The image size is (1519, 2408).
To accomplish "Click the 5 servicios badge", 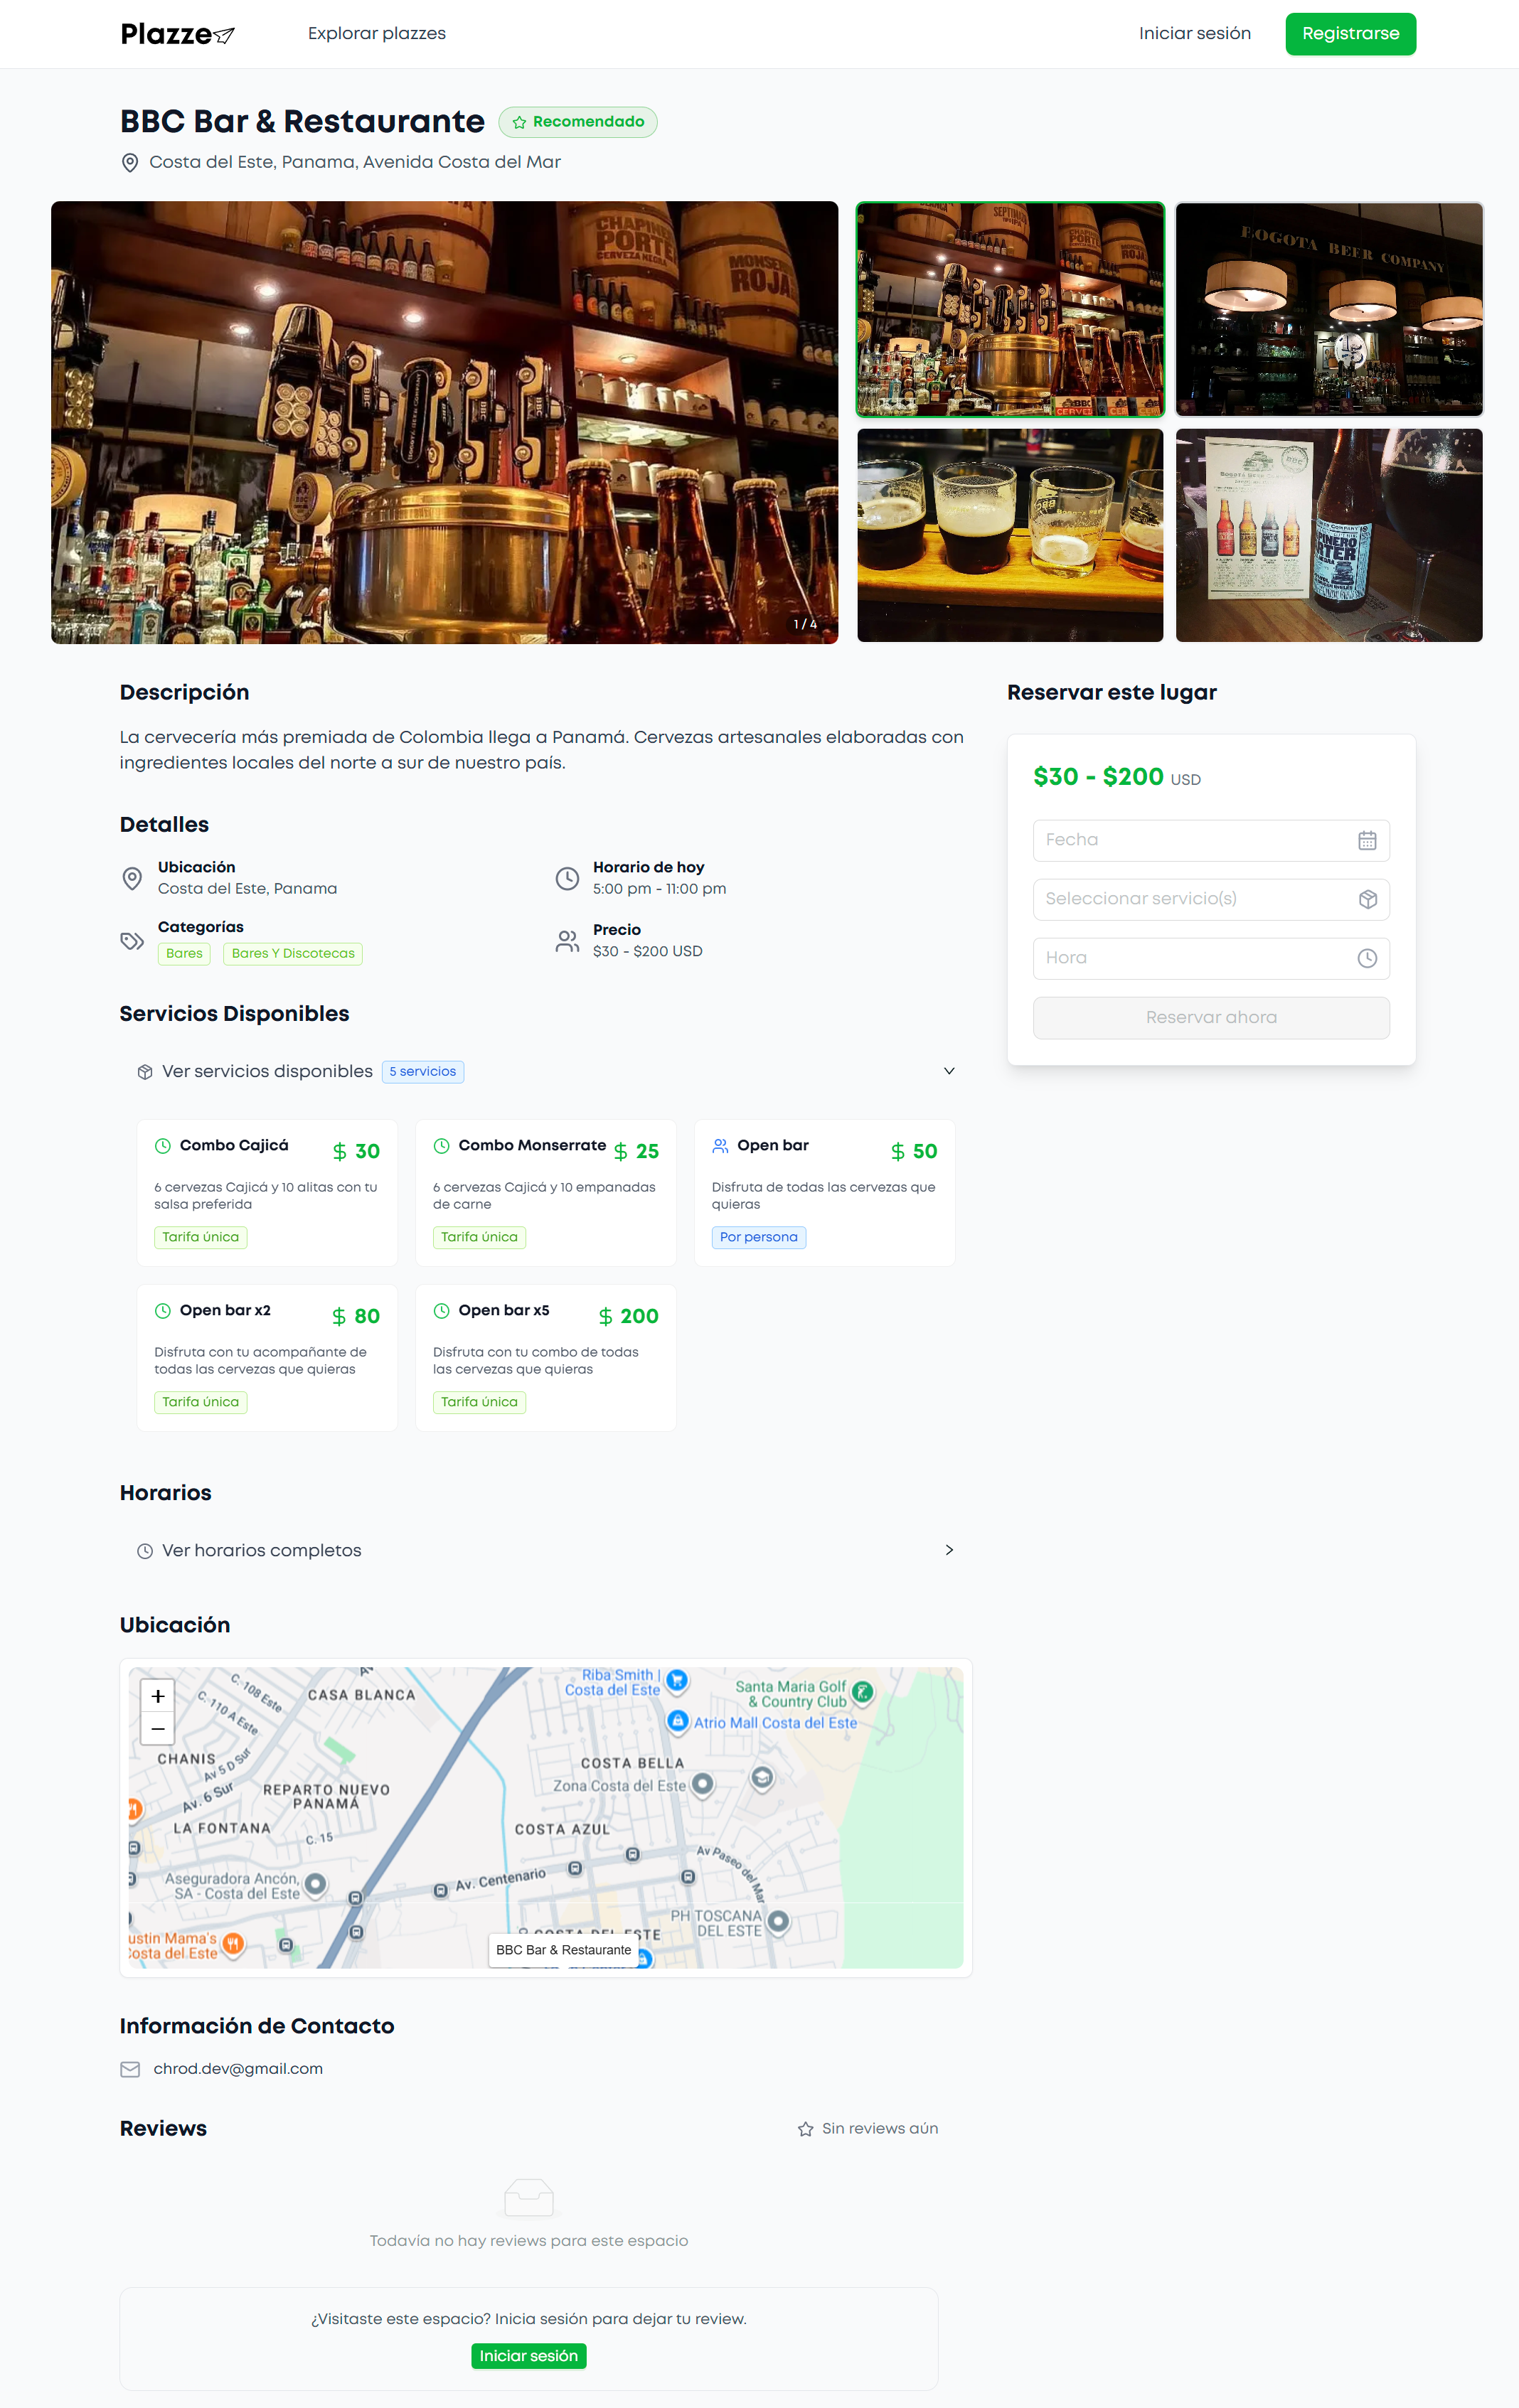I will coord(423,1072).
